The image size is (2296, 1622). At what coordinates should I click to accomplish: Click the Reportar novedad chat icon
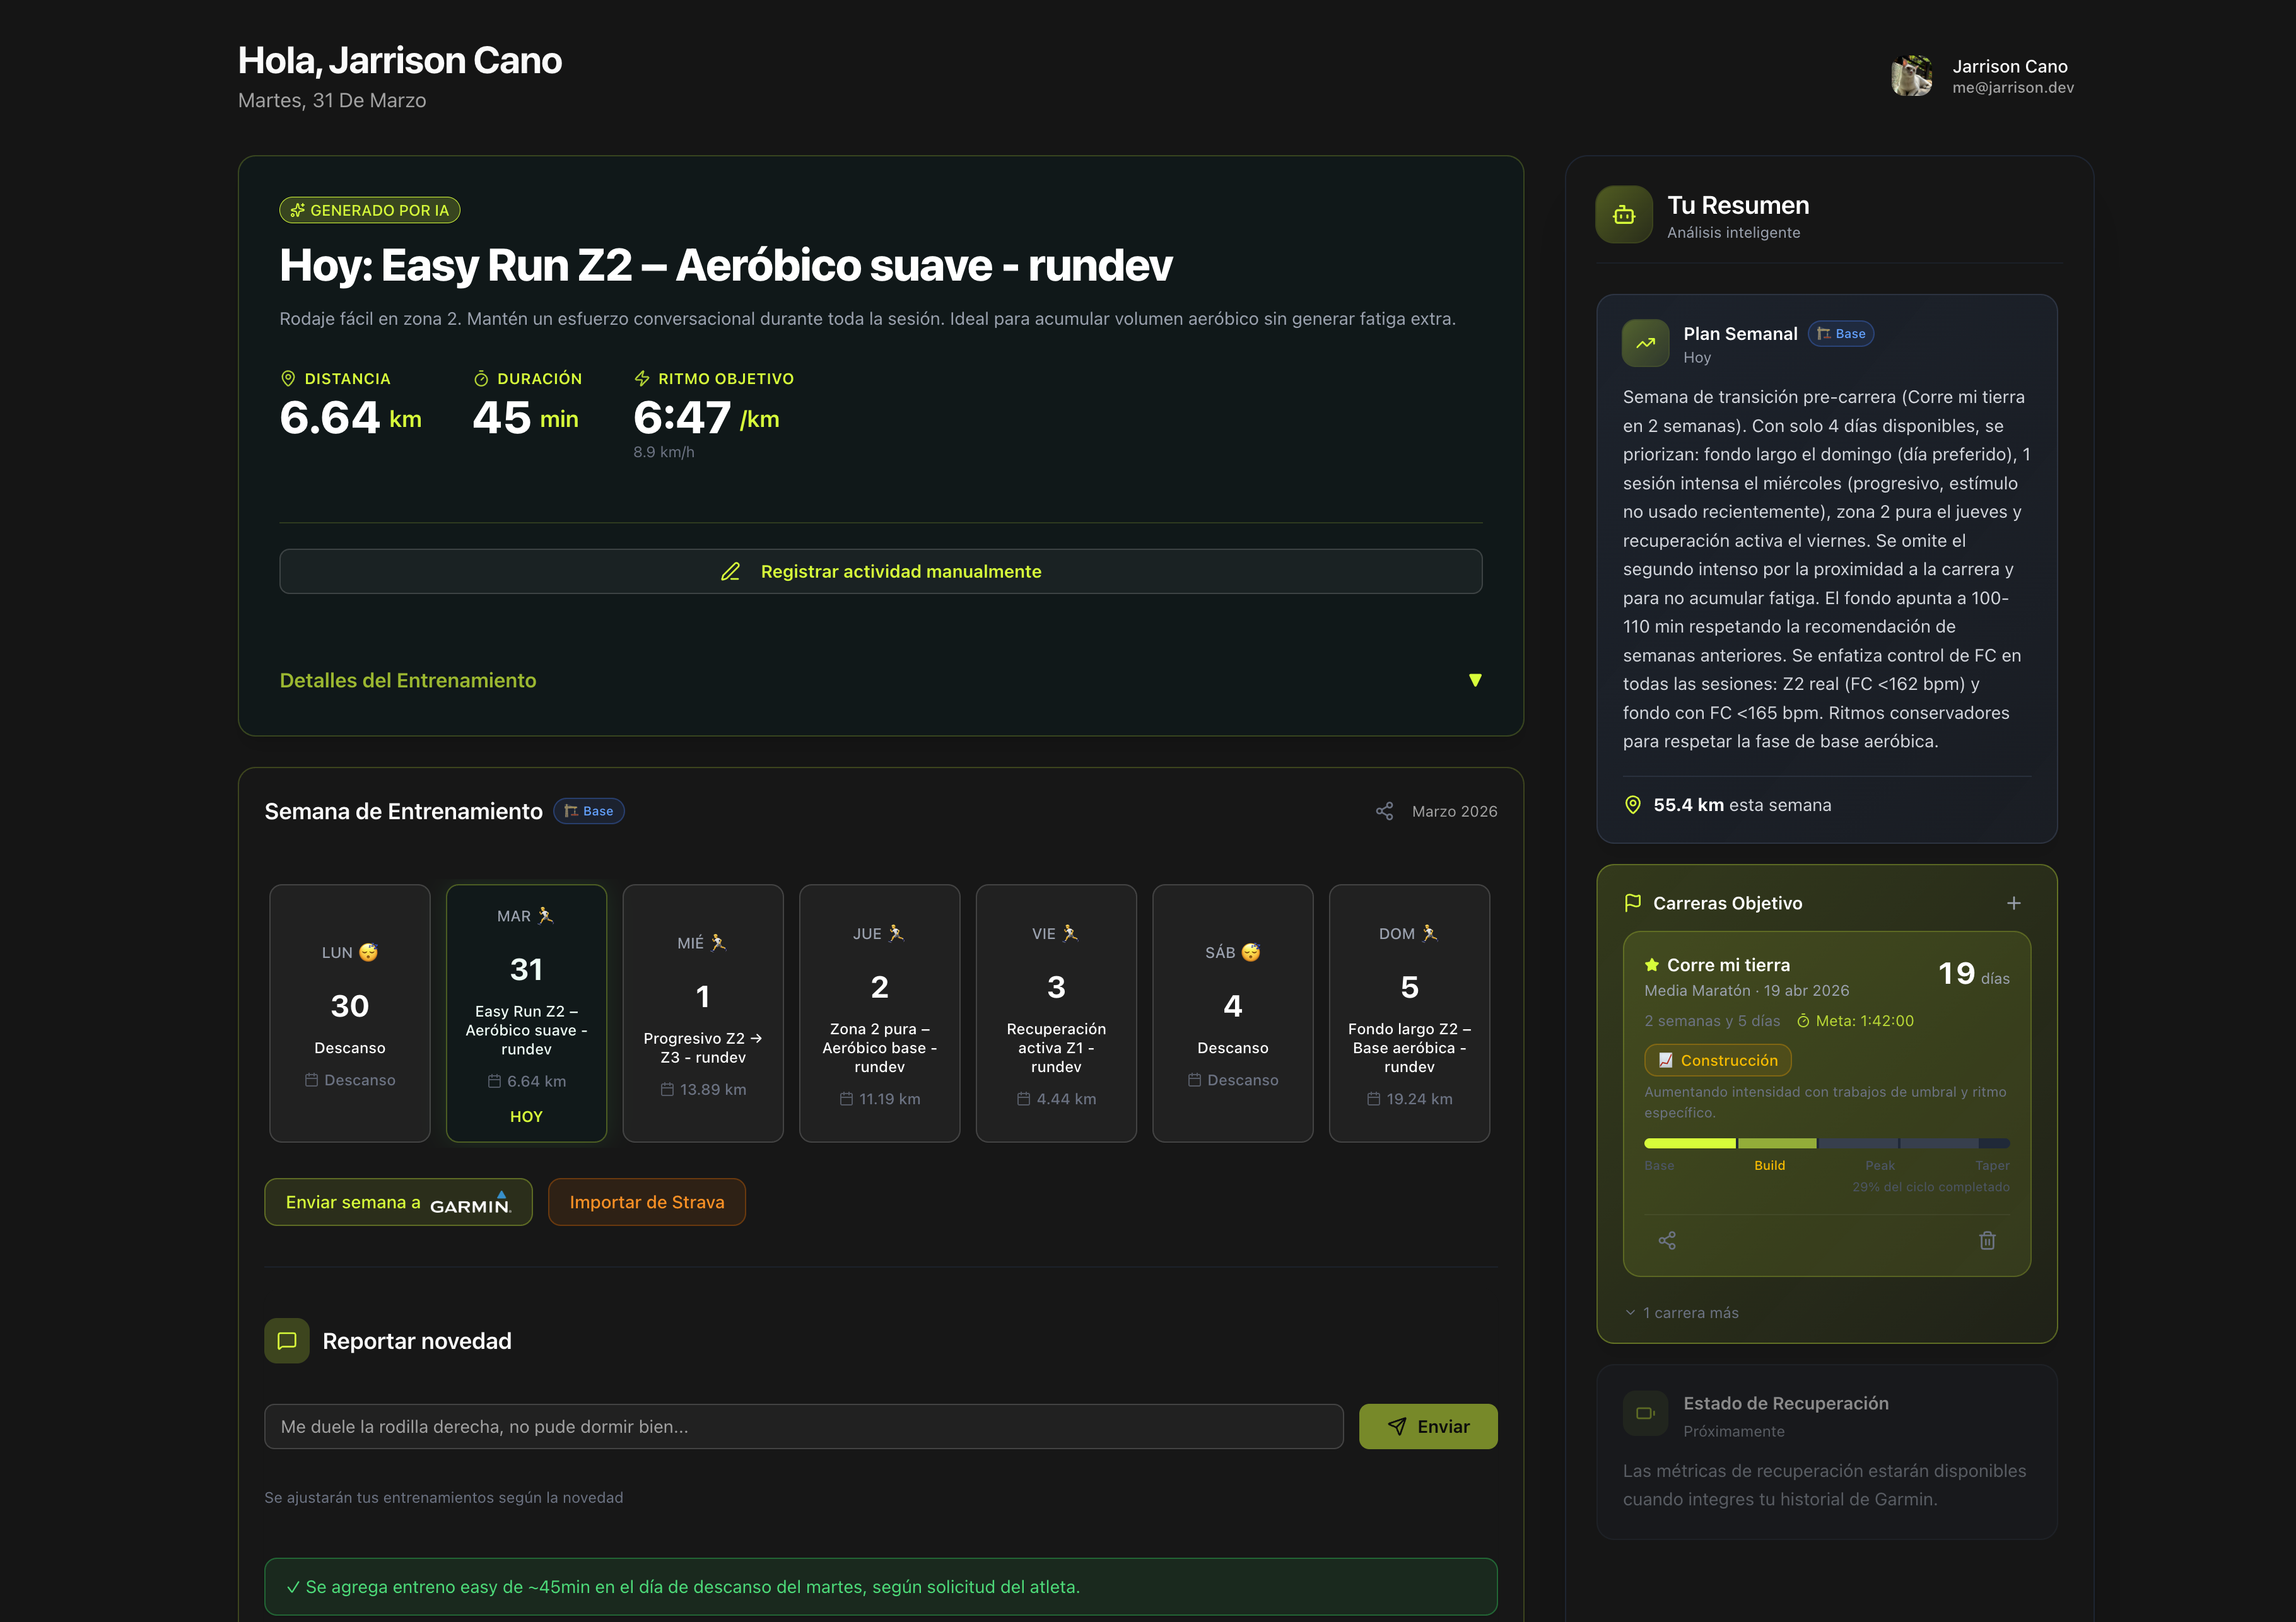pyautogui.click(x=286, y=1340)
